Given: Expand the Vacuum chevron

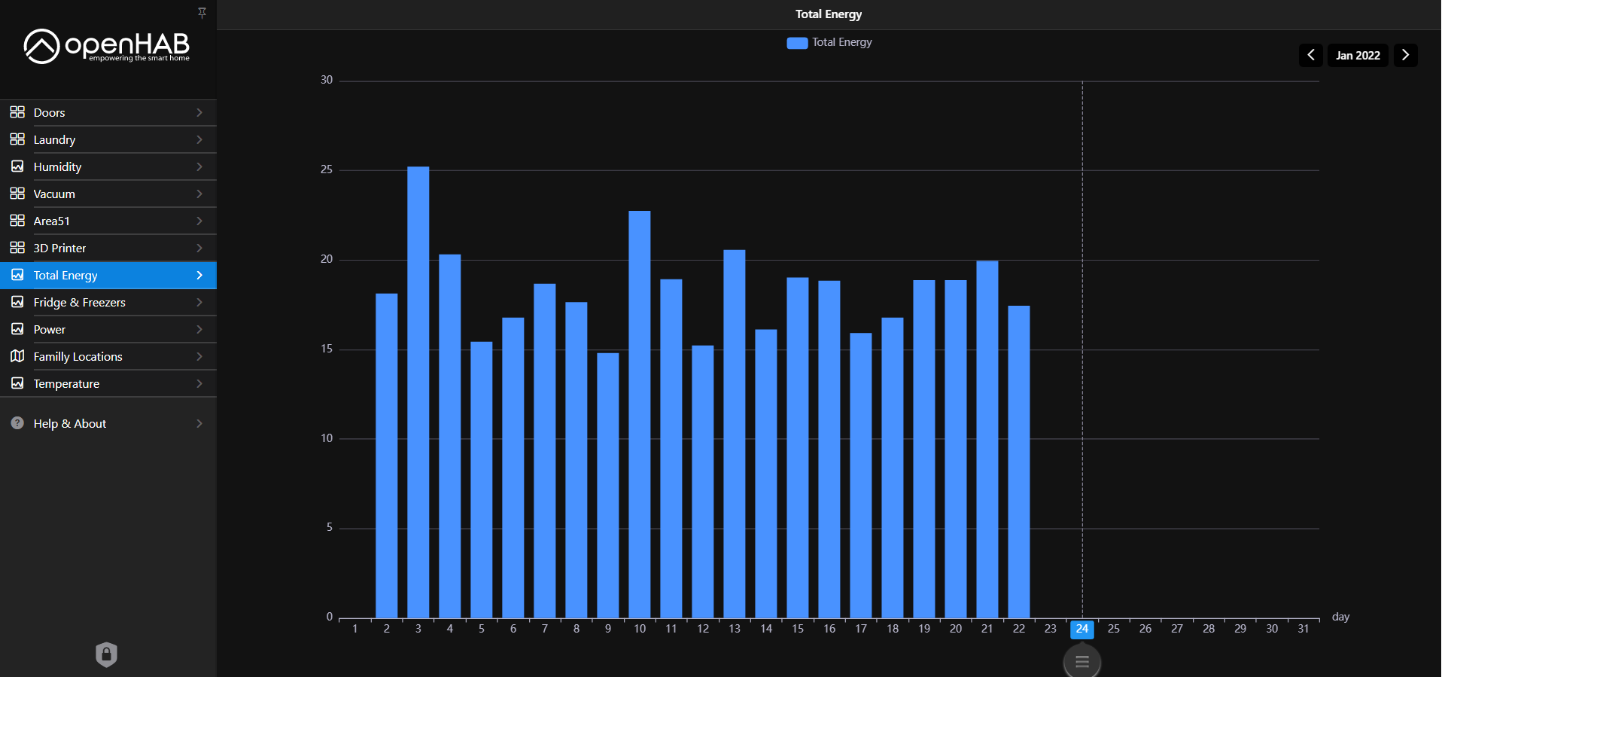Looking at the screenshot, I should [199, 193].
